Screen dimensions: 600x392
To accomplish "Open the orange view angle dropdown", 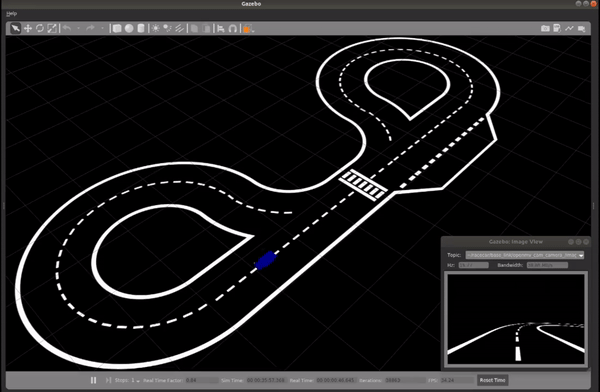I will click(x=248, y=29).
